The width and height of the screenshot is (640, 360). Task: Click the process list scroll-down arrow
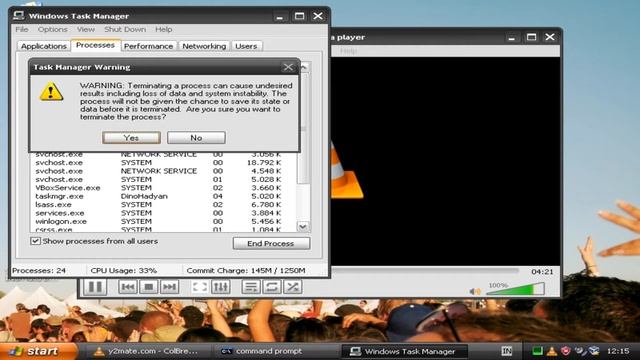coord(303,227)
